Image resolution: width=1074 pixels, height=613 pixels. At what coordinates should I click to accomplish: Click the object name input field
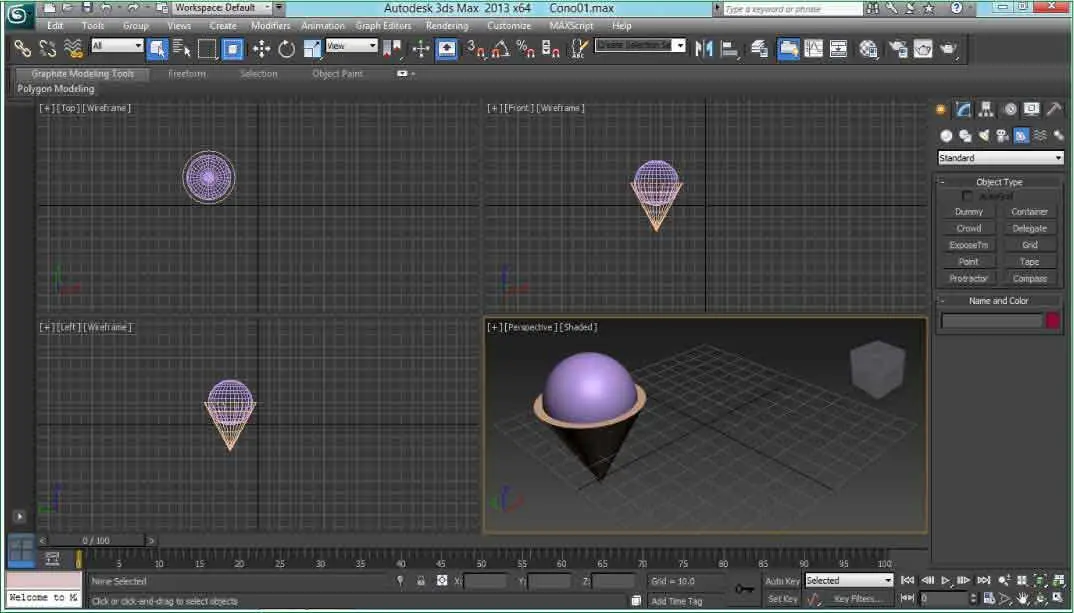click(x=991, y=321)
